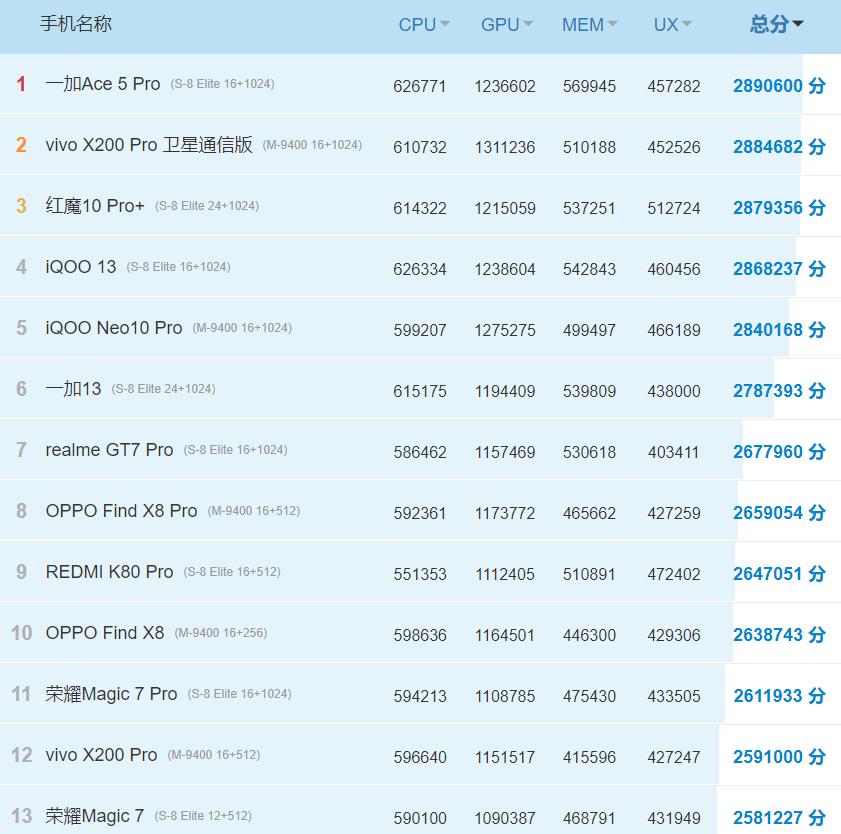Click rank 1 number badge
841x834 pixels.
point(21,85)
